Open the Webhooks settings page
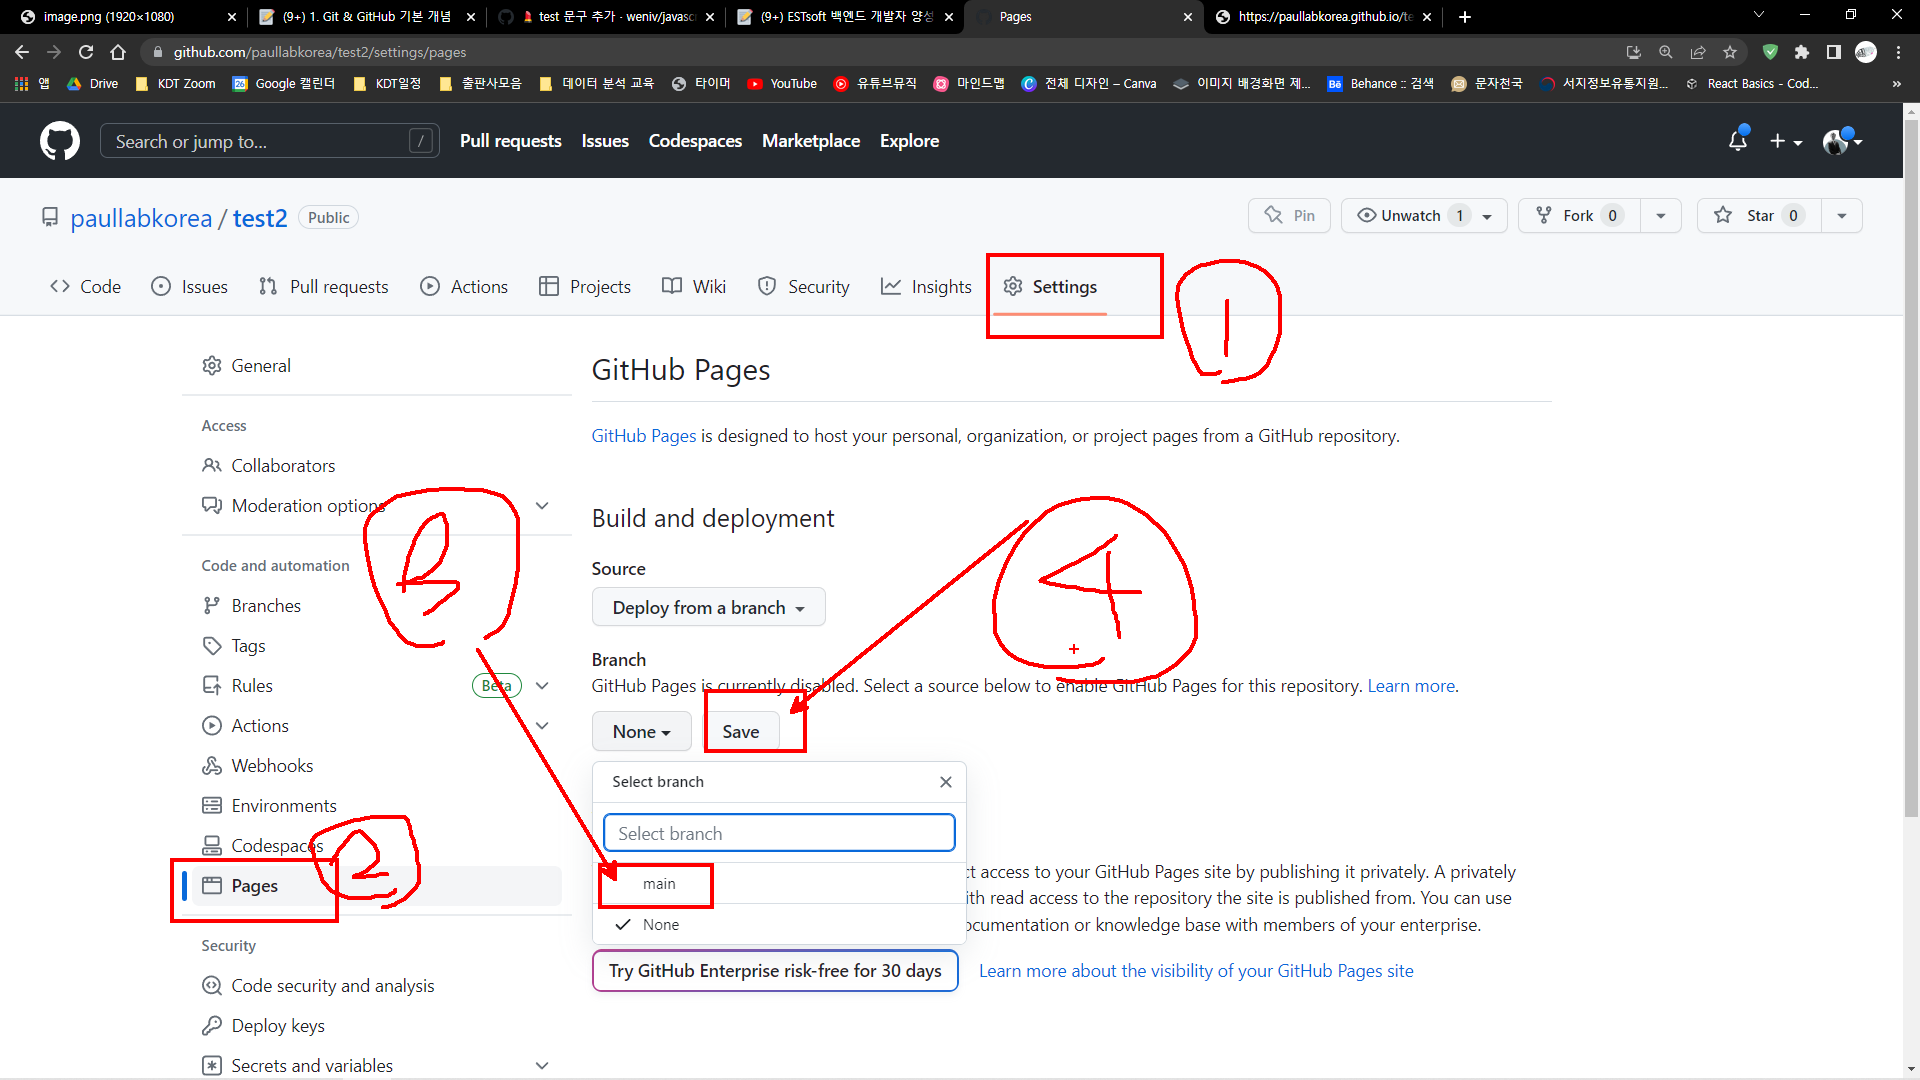 click(272, 766)
